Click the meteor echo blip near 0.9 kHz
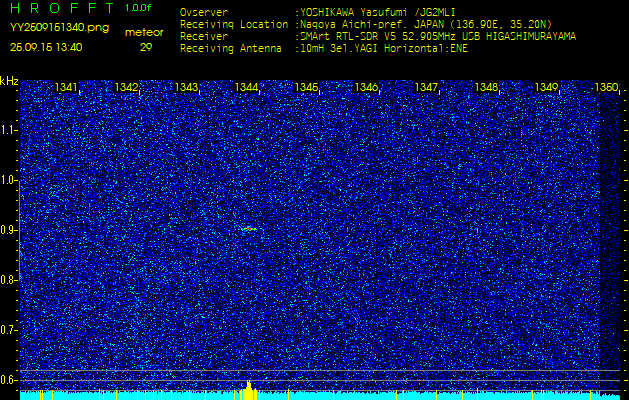The width and height of the screenshot is (629, 400). 248,229
